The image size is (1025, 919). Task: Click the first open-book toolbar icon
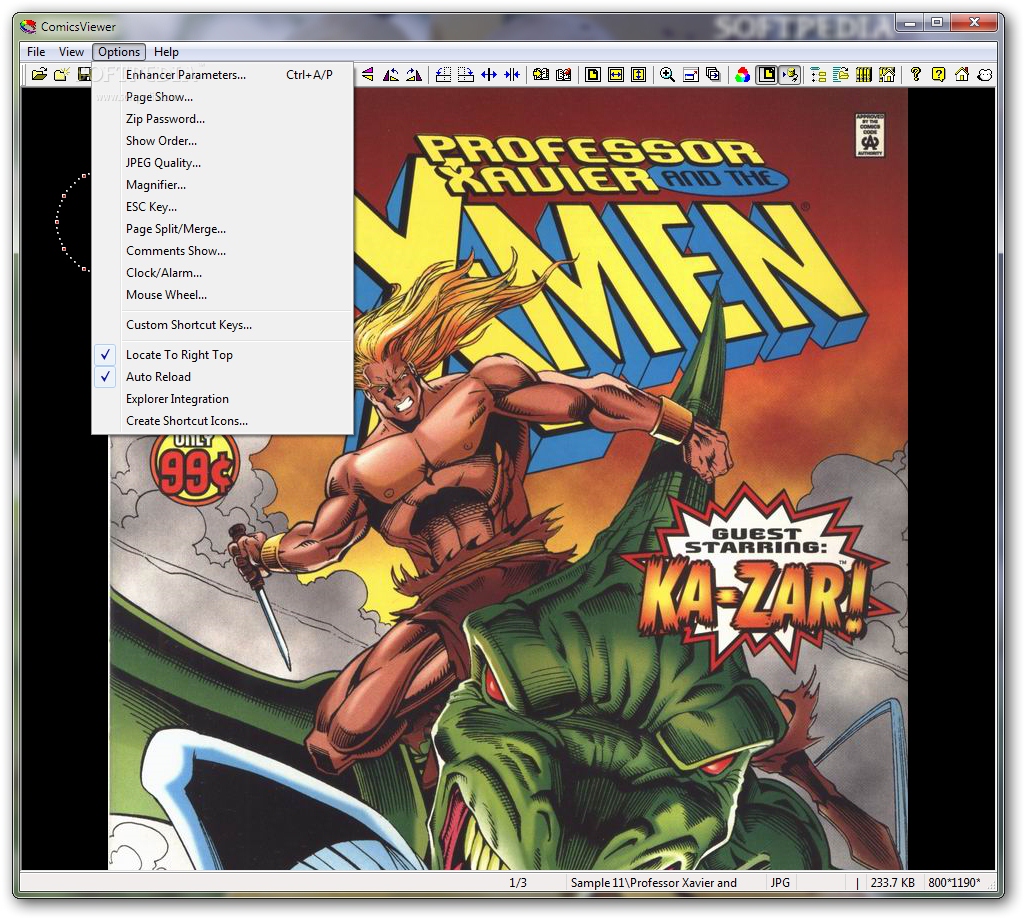pyautogui.click(x=541, y=75)
